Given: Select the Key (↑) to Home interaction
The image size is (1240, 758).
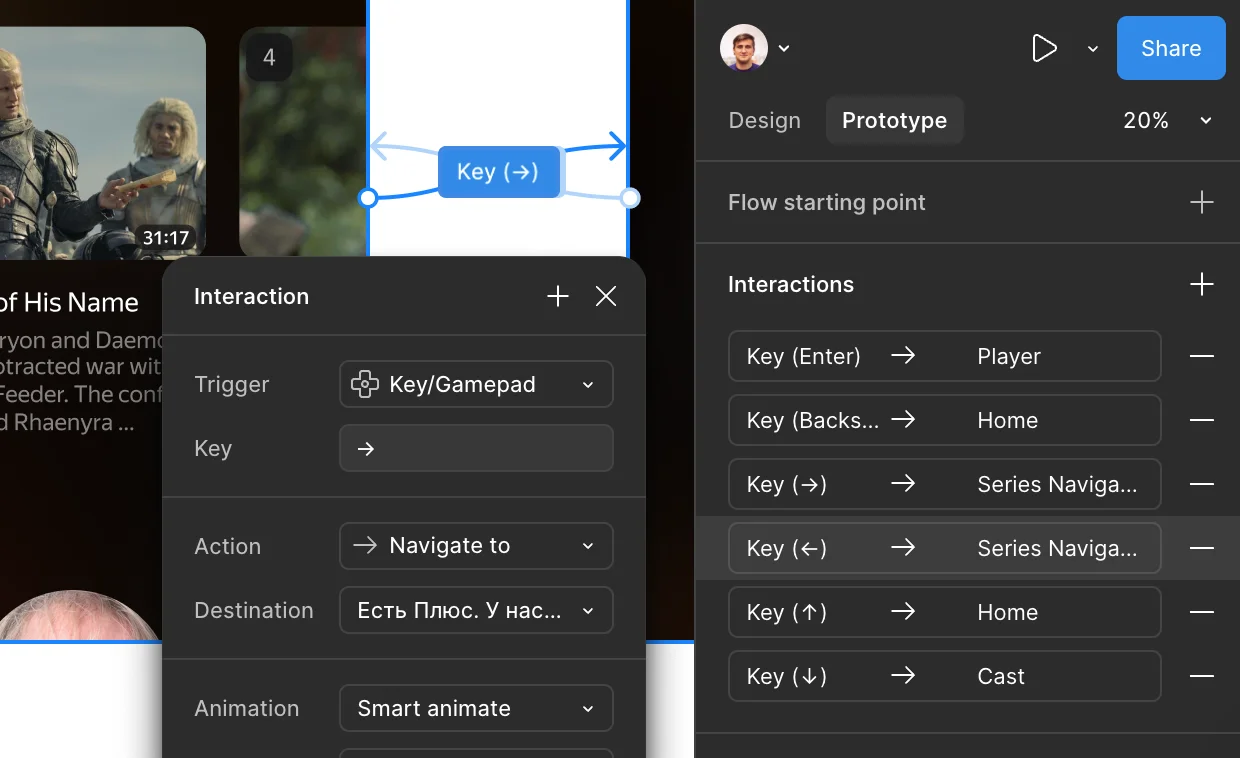Looking at the screenshot, I should coord(945,612).
